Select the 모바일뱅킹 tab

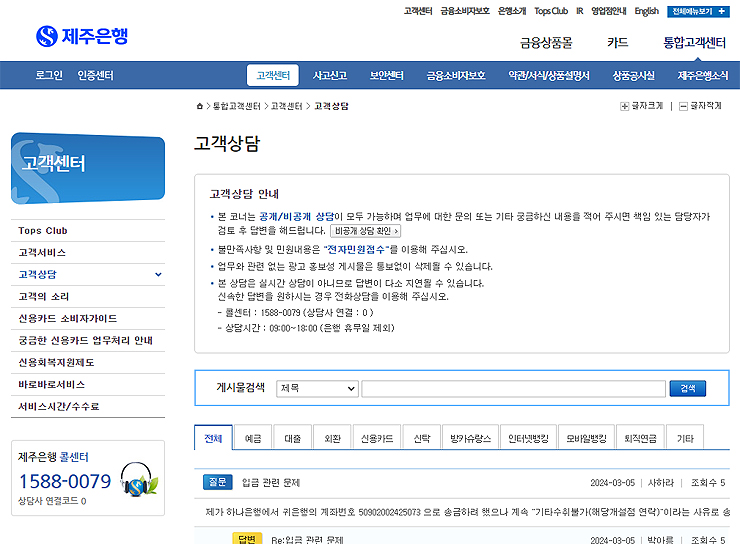coord(587,438)
